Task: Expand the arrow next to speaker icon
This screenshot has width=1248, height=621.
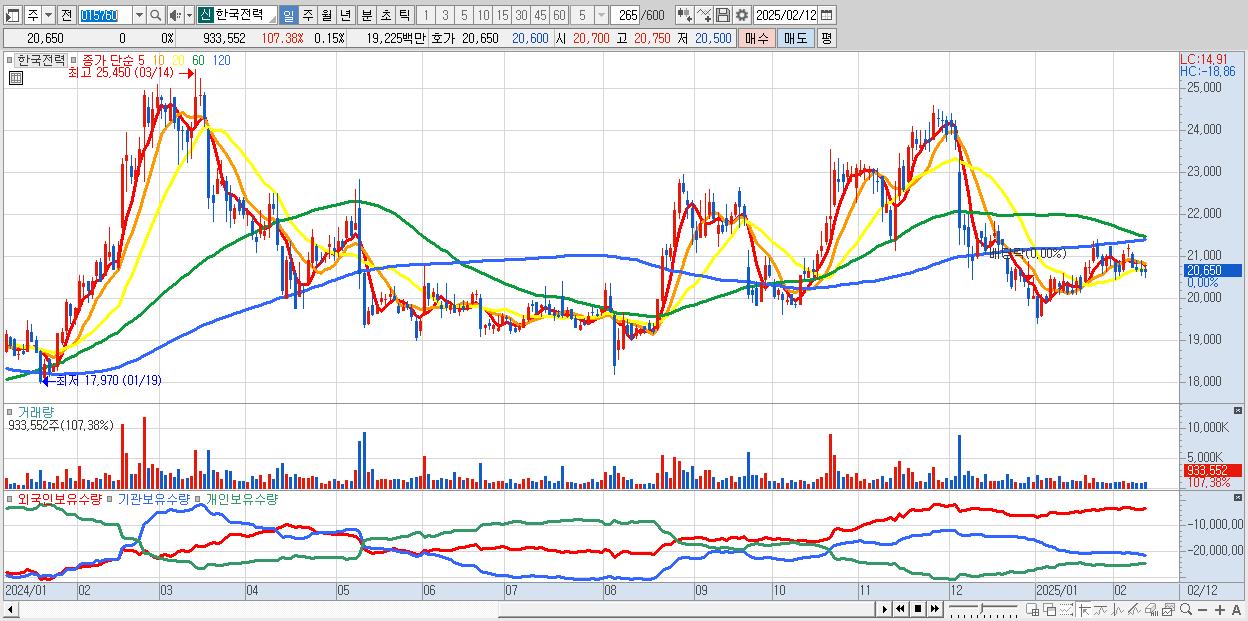Action: (189, 15)
